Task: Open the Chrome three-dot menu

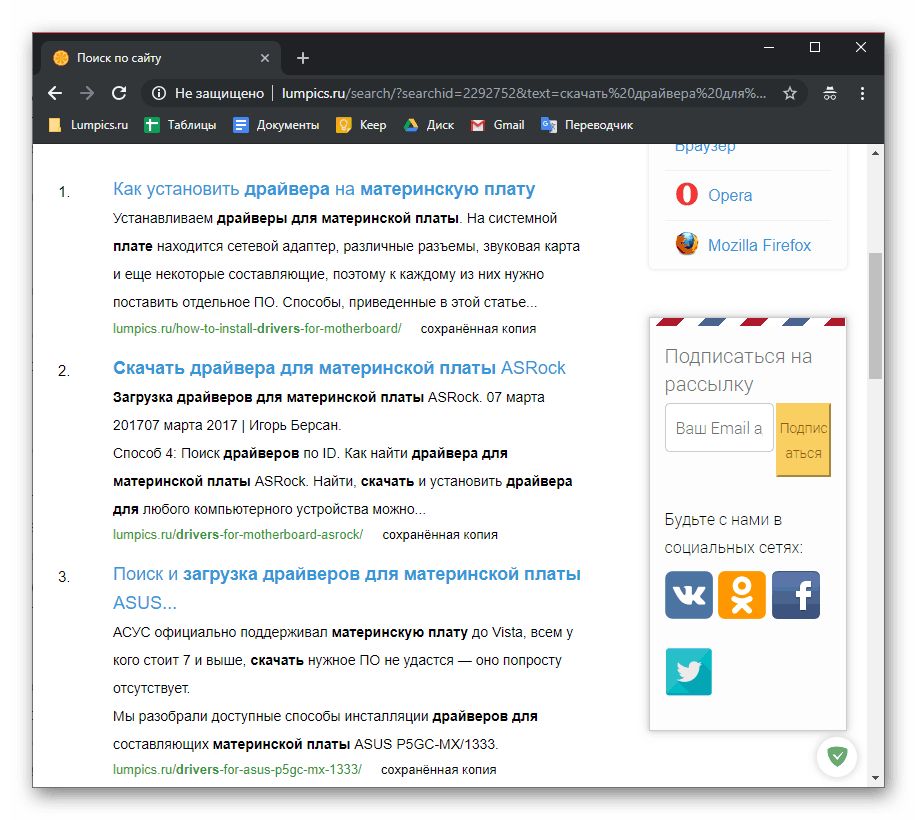Action: [862, 93]
